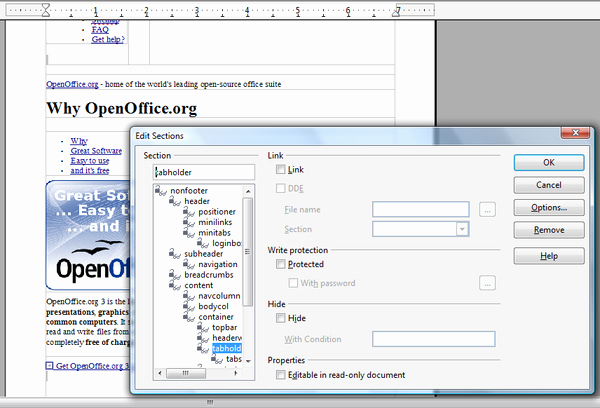600x408 pixels.
Task: Click the lock icon beside navcolumn section
Action: click(189, 295)
